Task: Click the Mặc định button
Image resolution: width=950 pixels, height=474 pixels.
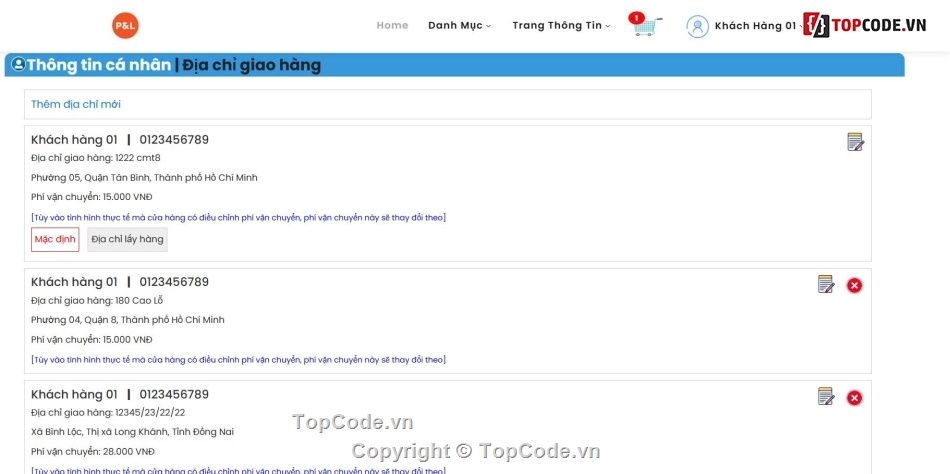Action: click(x=55, y=239)
